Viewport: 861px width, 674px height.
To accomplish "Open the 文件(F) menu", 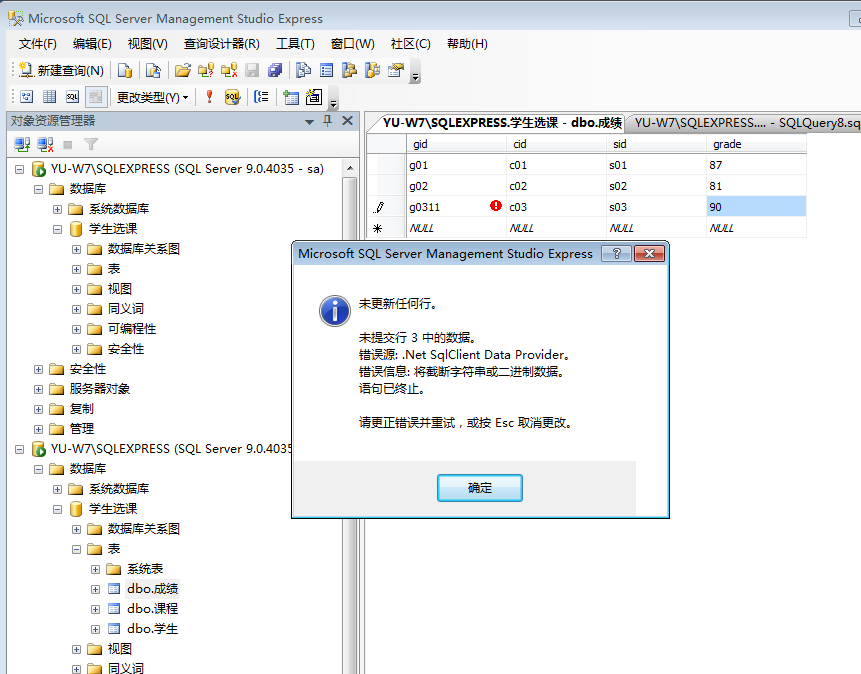I will pos(37,44).
